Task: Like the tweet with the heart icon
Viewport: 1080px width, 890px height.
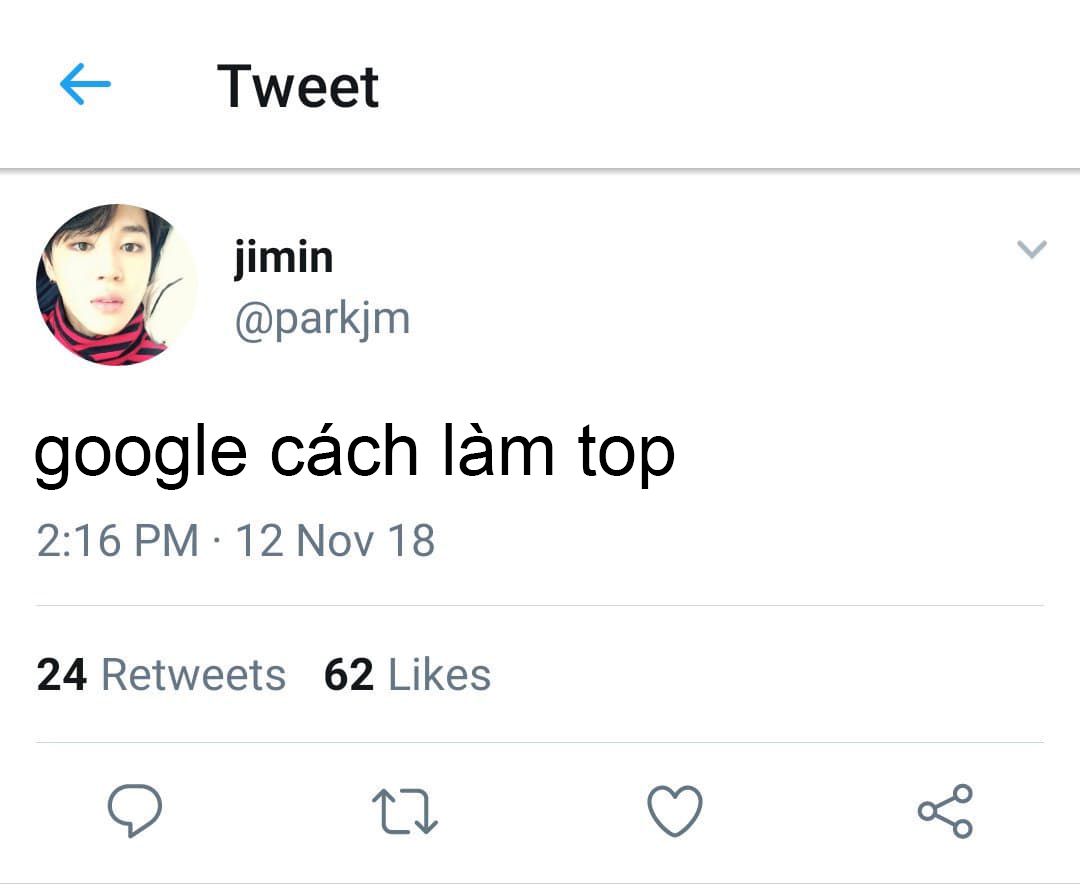Action: (675, 809)
